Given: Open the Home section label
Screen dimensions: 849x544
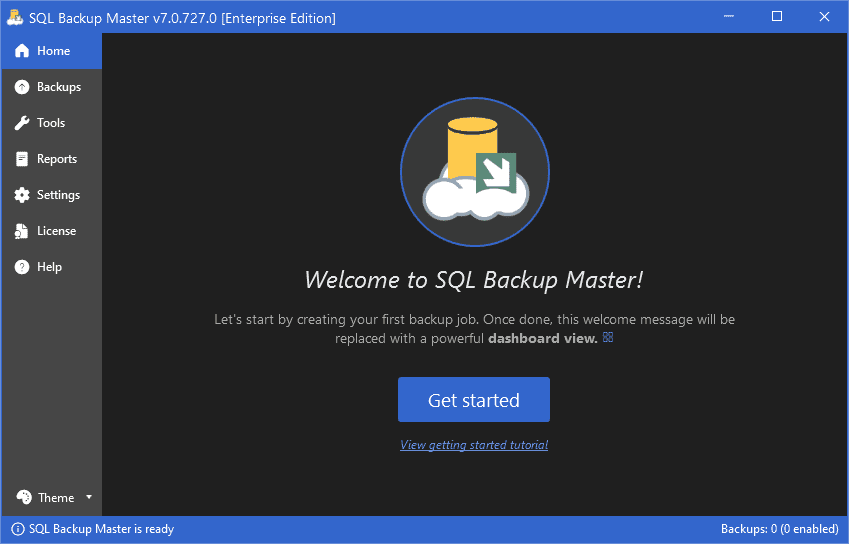Looking at the screenshot, I should pos(53,51).
